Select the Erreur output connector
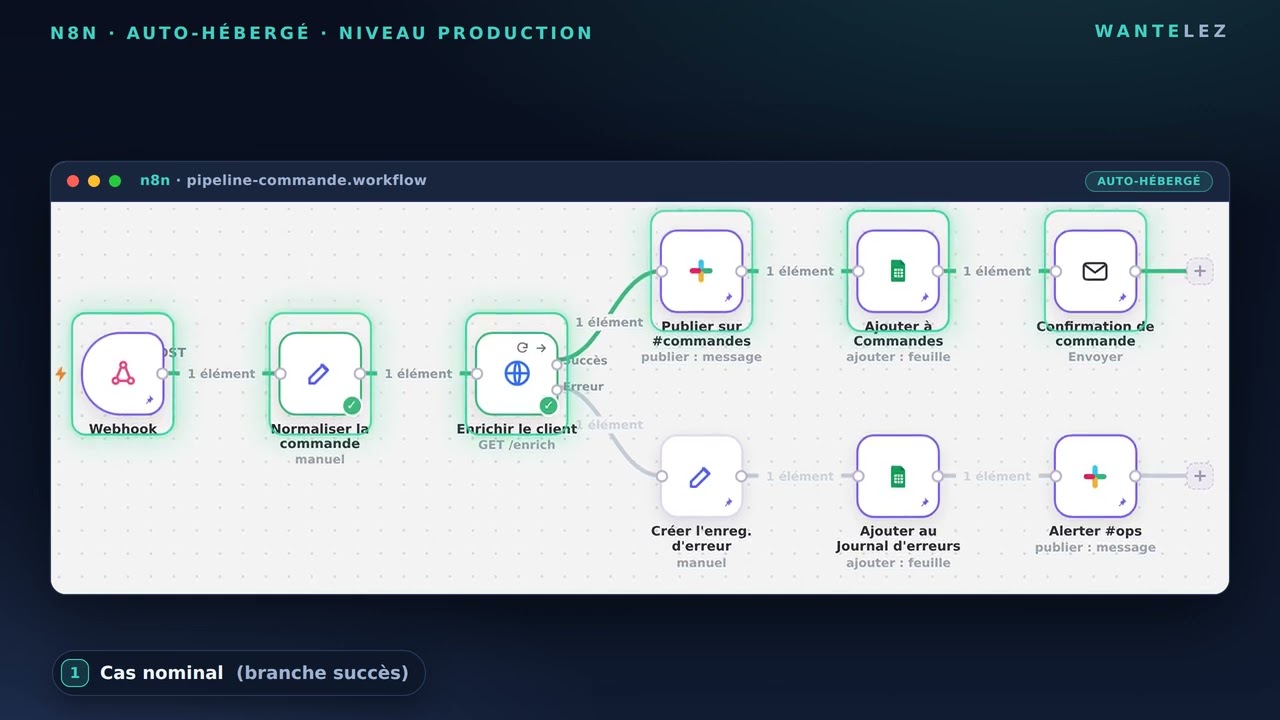This screenshot has height=720, width=1280. 557,389
